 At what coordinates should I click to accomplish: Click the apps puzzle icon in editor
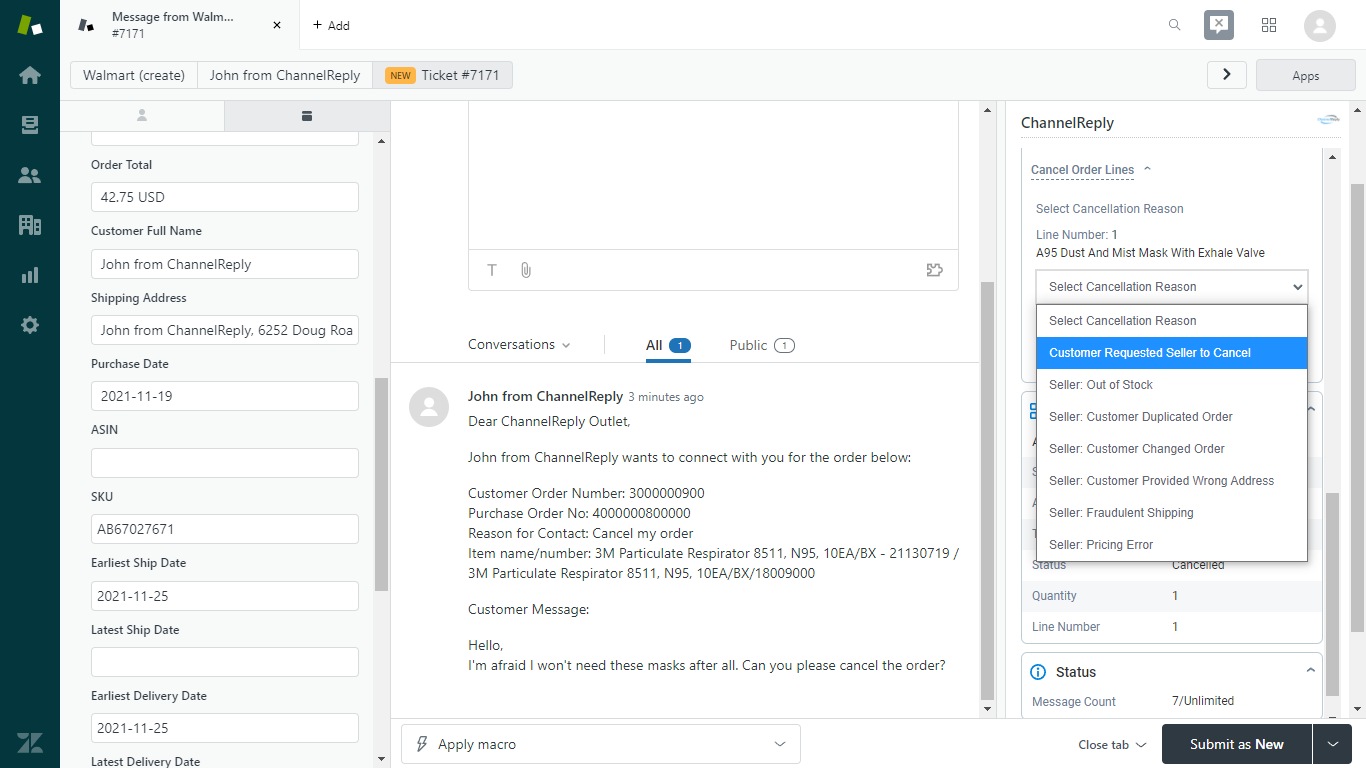tap(935, 270)
